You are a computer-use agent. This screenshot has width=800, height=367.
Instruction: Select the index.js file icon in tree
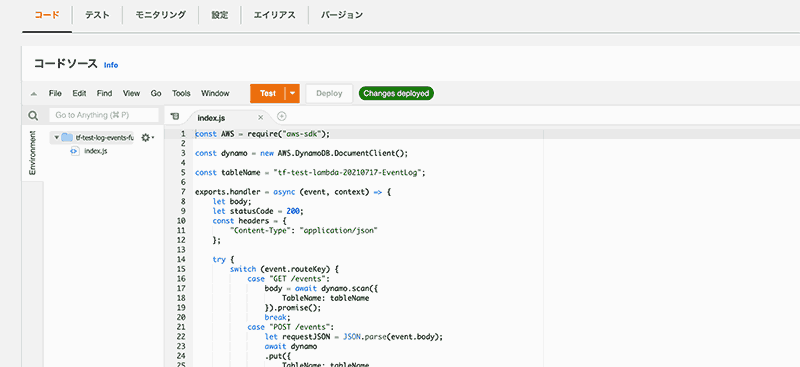74,151
